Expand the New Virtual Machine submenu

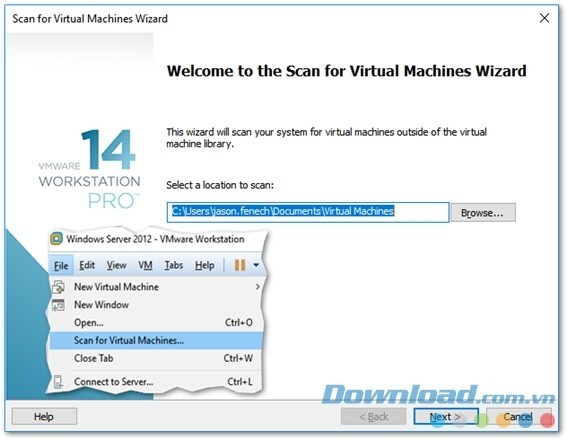pos(155,287)
